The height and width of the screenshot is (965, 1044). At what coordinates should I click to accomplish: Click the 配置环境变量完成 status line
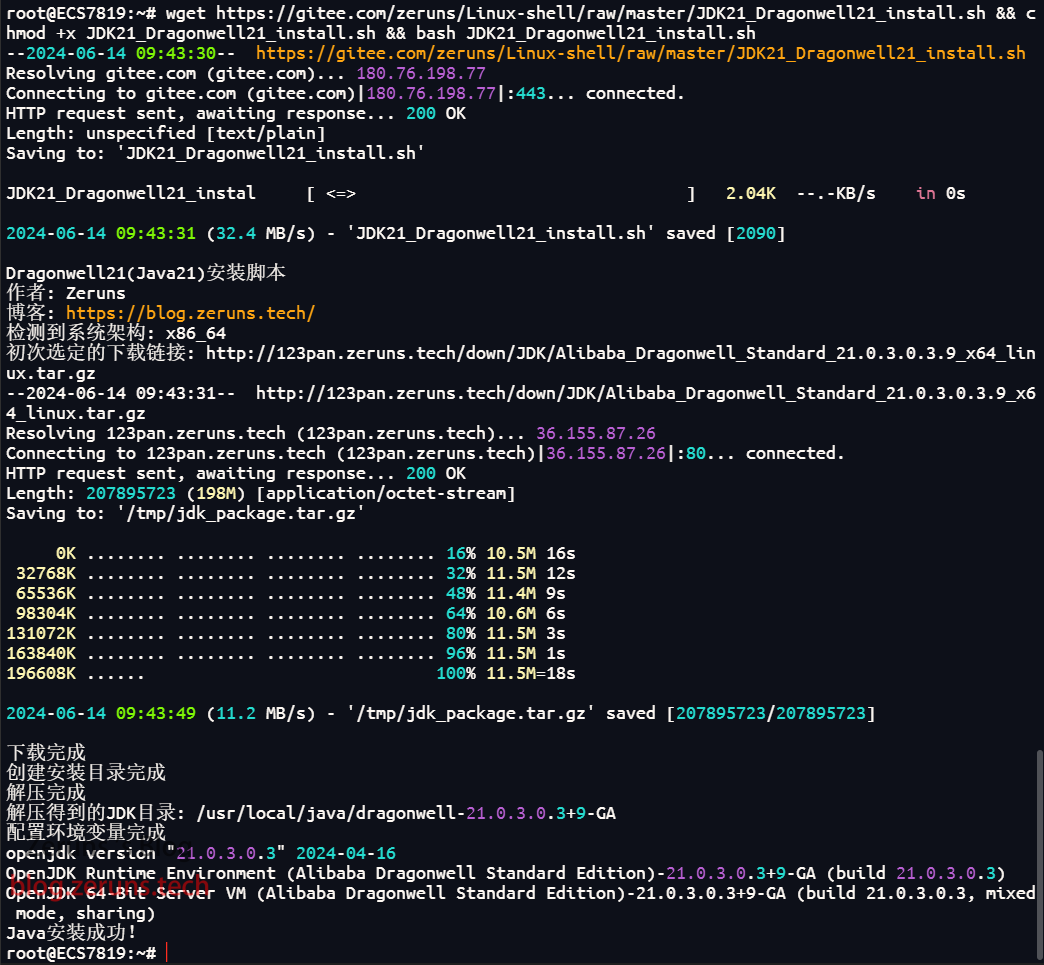click(86, 833)
